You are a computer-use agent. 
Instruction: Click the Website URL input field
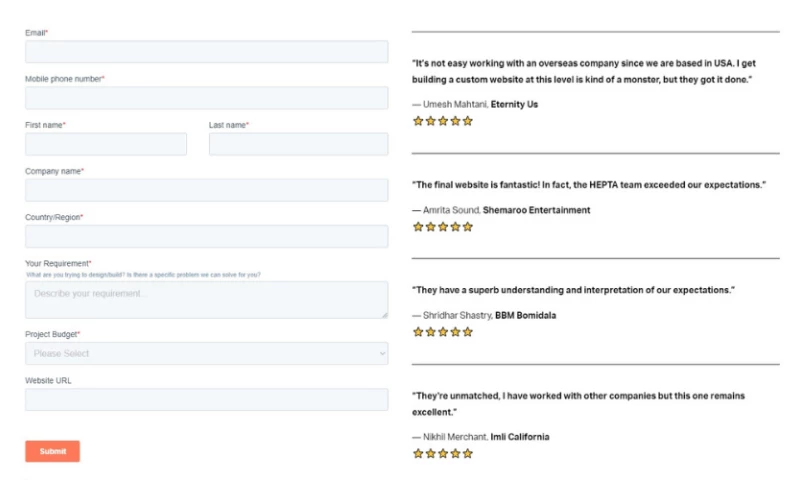pyautogui.click(x=206, y=399)
